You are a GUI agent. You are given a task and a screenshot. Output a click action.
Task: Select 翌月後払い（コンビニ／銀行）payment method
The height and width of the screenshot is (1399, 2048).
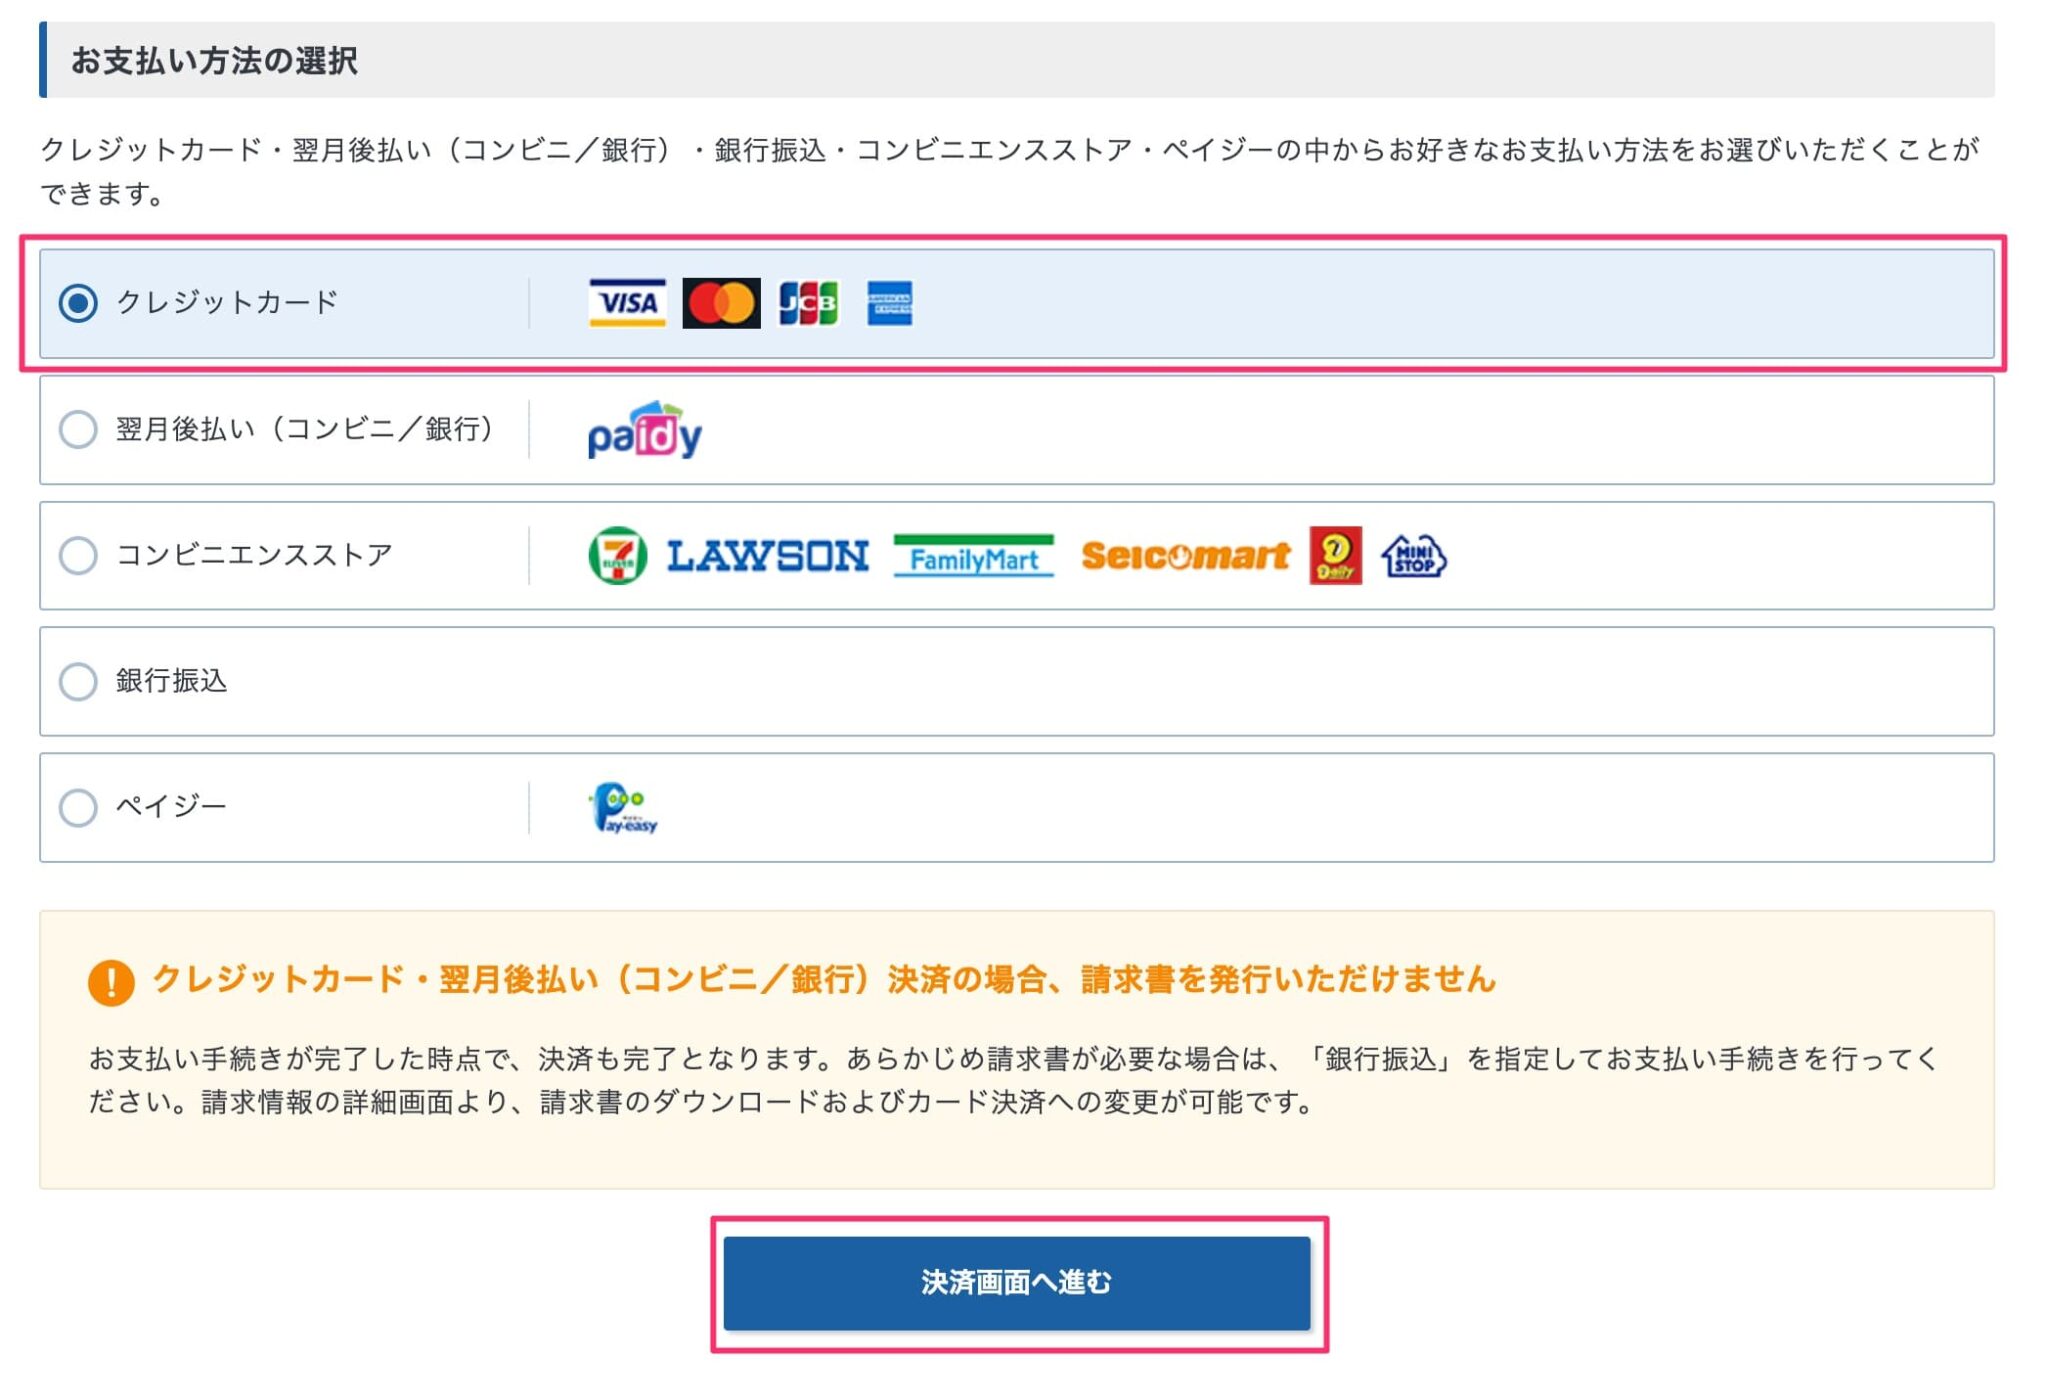(79, 430)
